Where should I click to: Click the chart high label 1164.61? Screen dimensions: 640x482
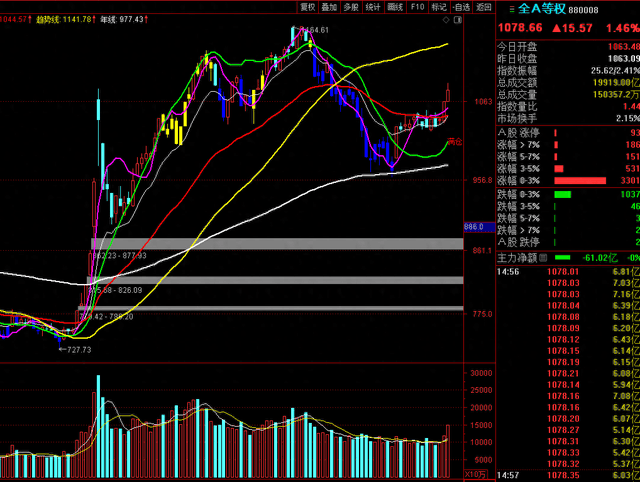tap(315, 30)
